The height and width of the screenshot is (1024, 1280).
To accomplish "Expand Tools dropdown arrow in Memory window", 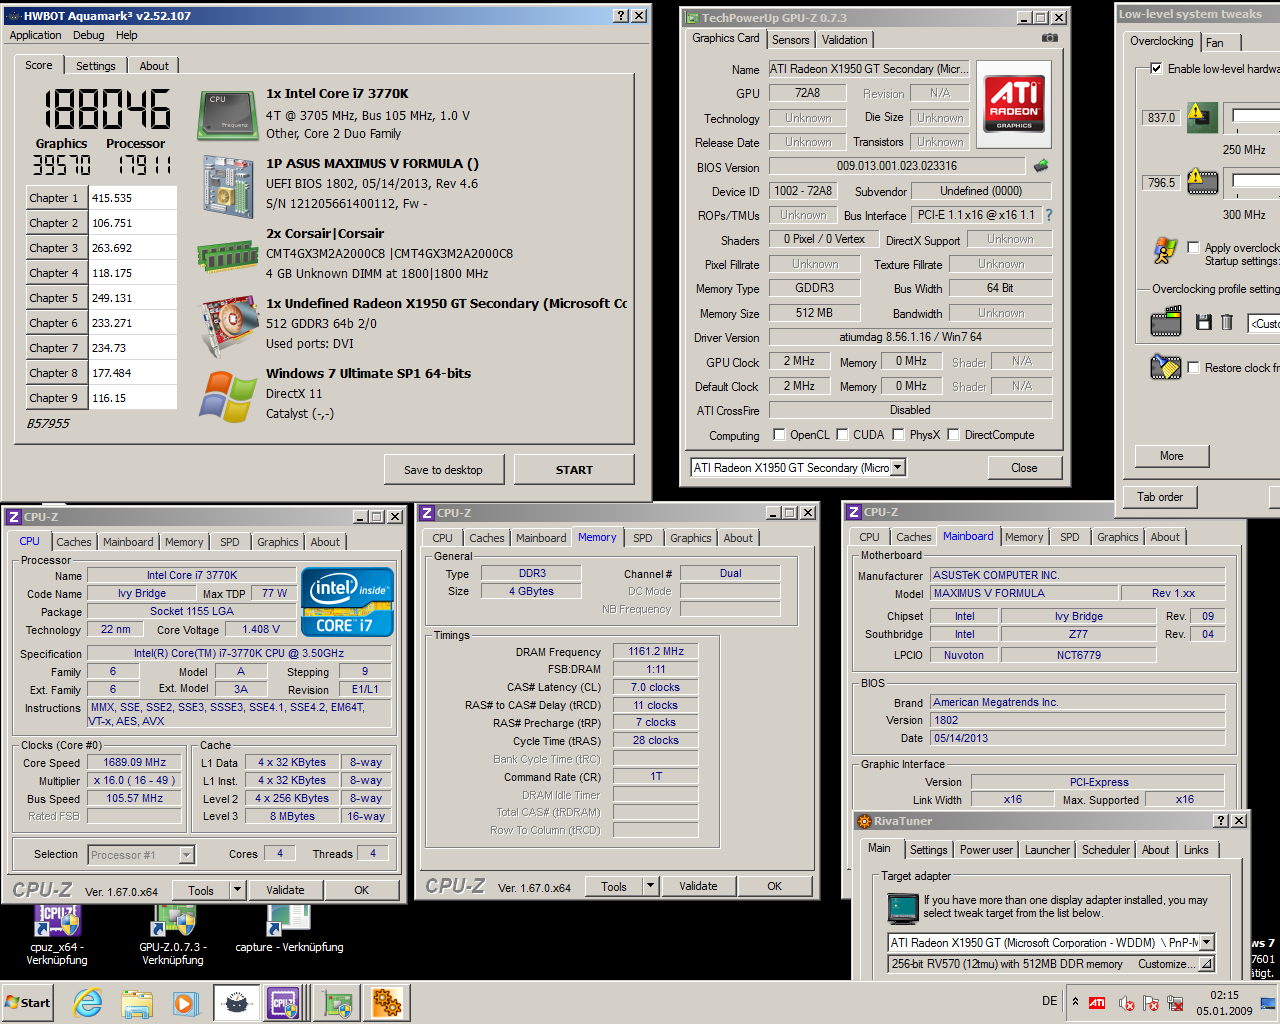I will [x=650, y=886].
